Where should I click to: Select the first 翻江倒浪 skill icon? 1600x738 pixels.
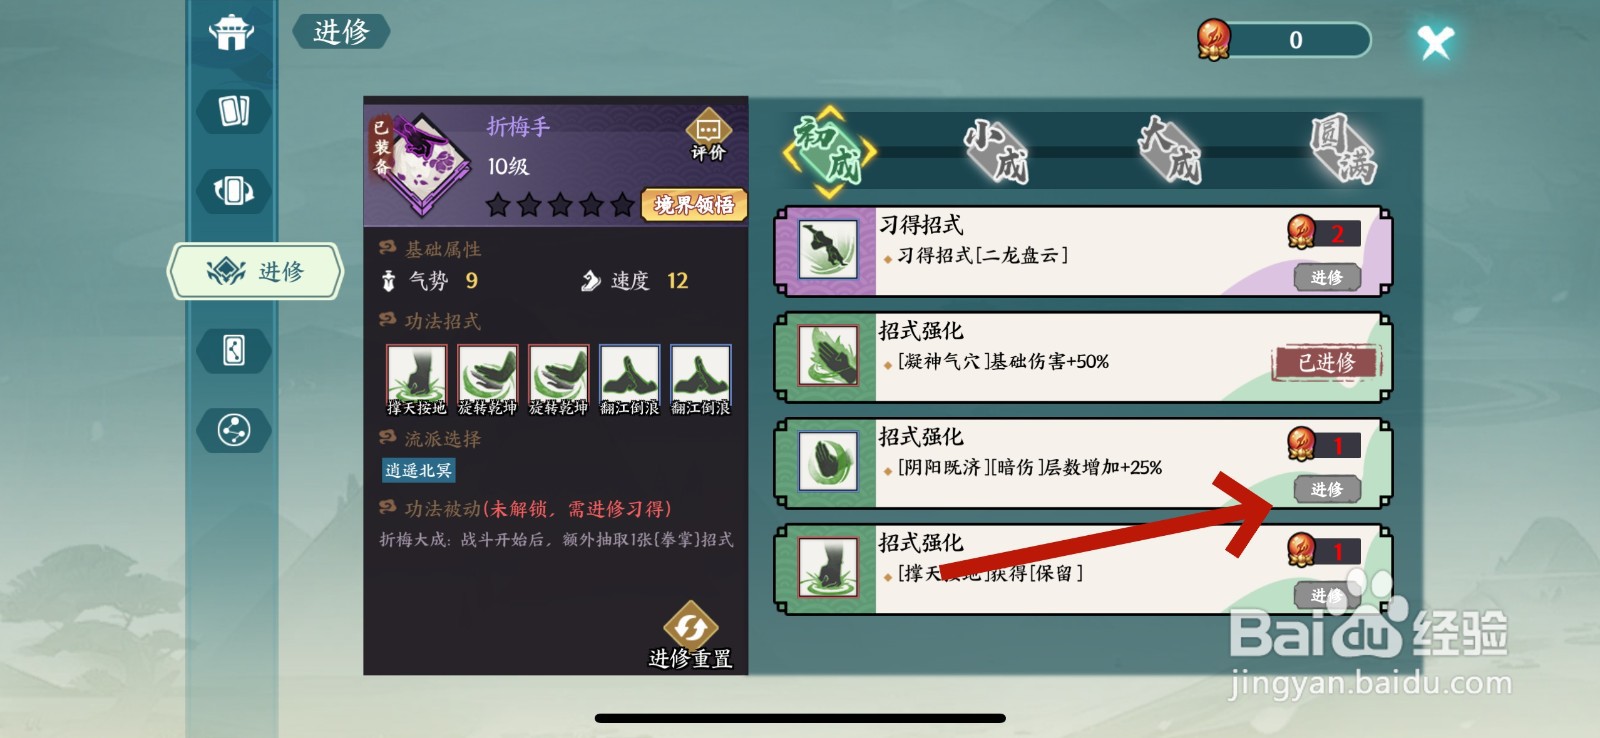629,380
